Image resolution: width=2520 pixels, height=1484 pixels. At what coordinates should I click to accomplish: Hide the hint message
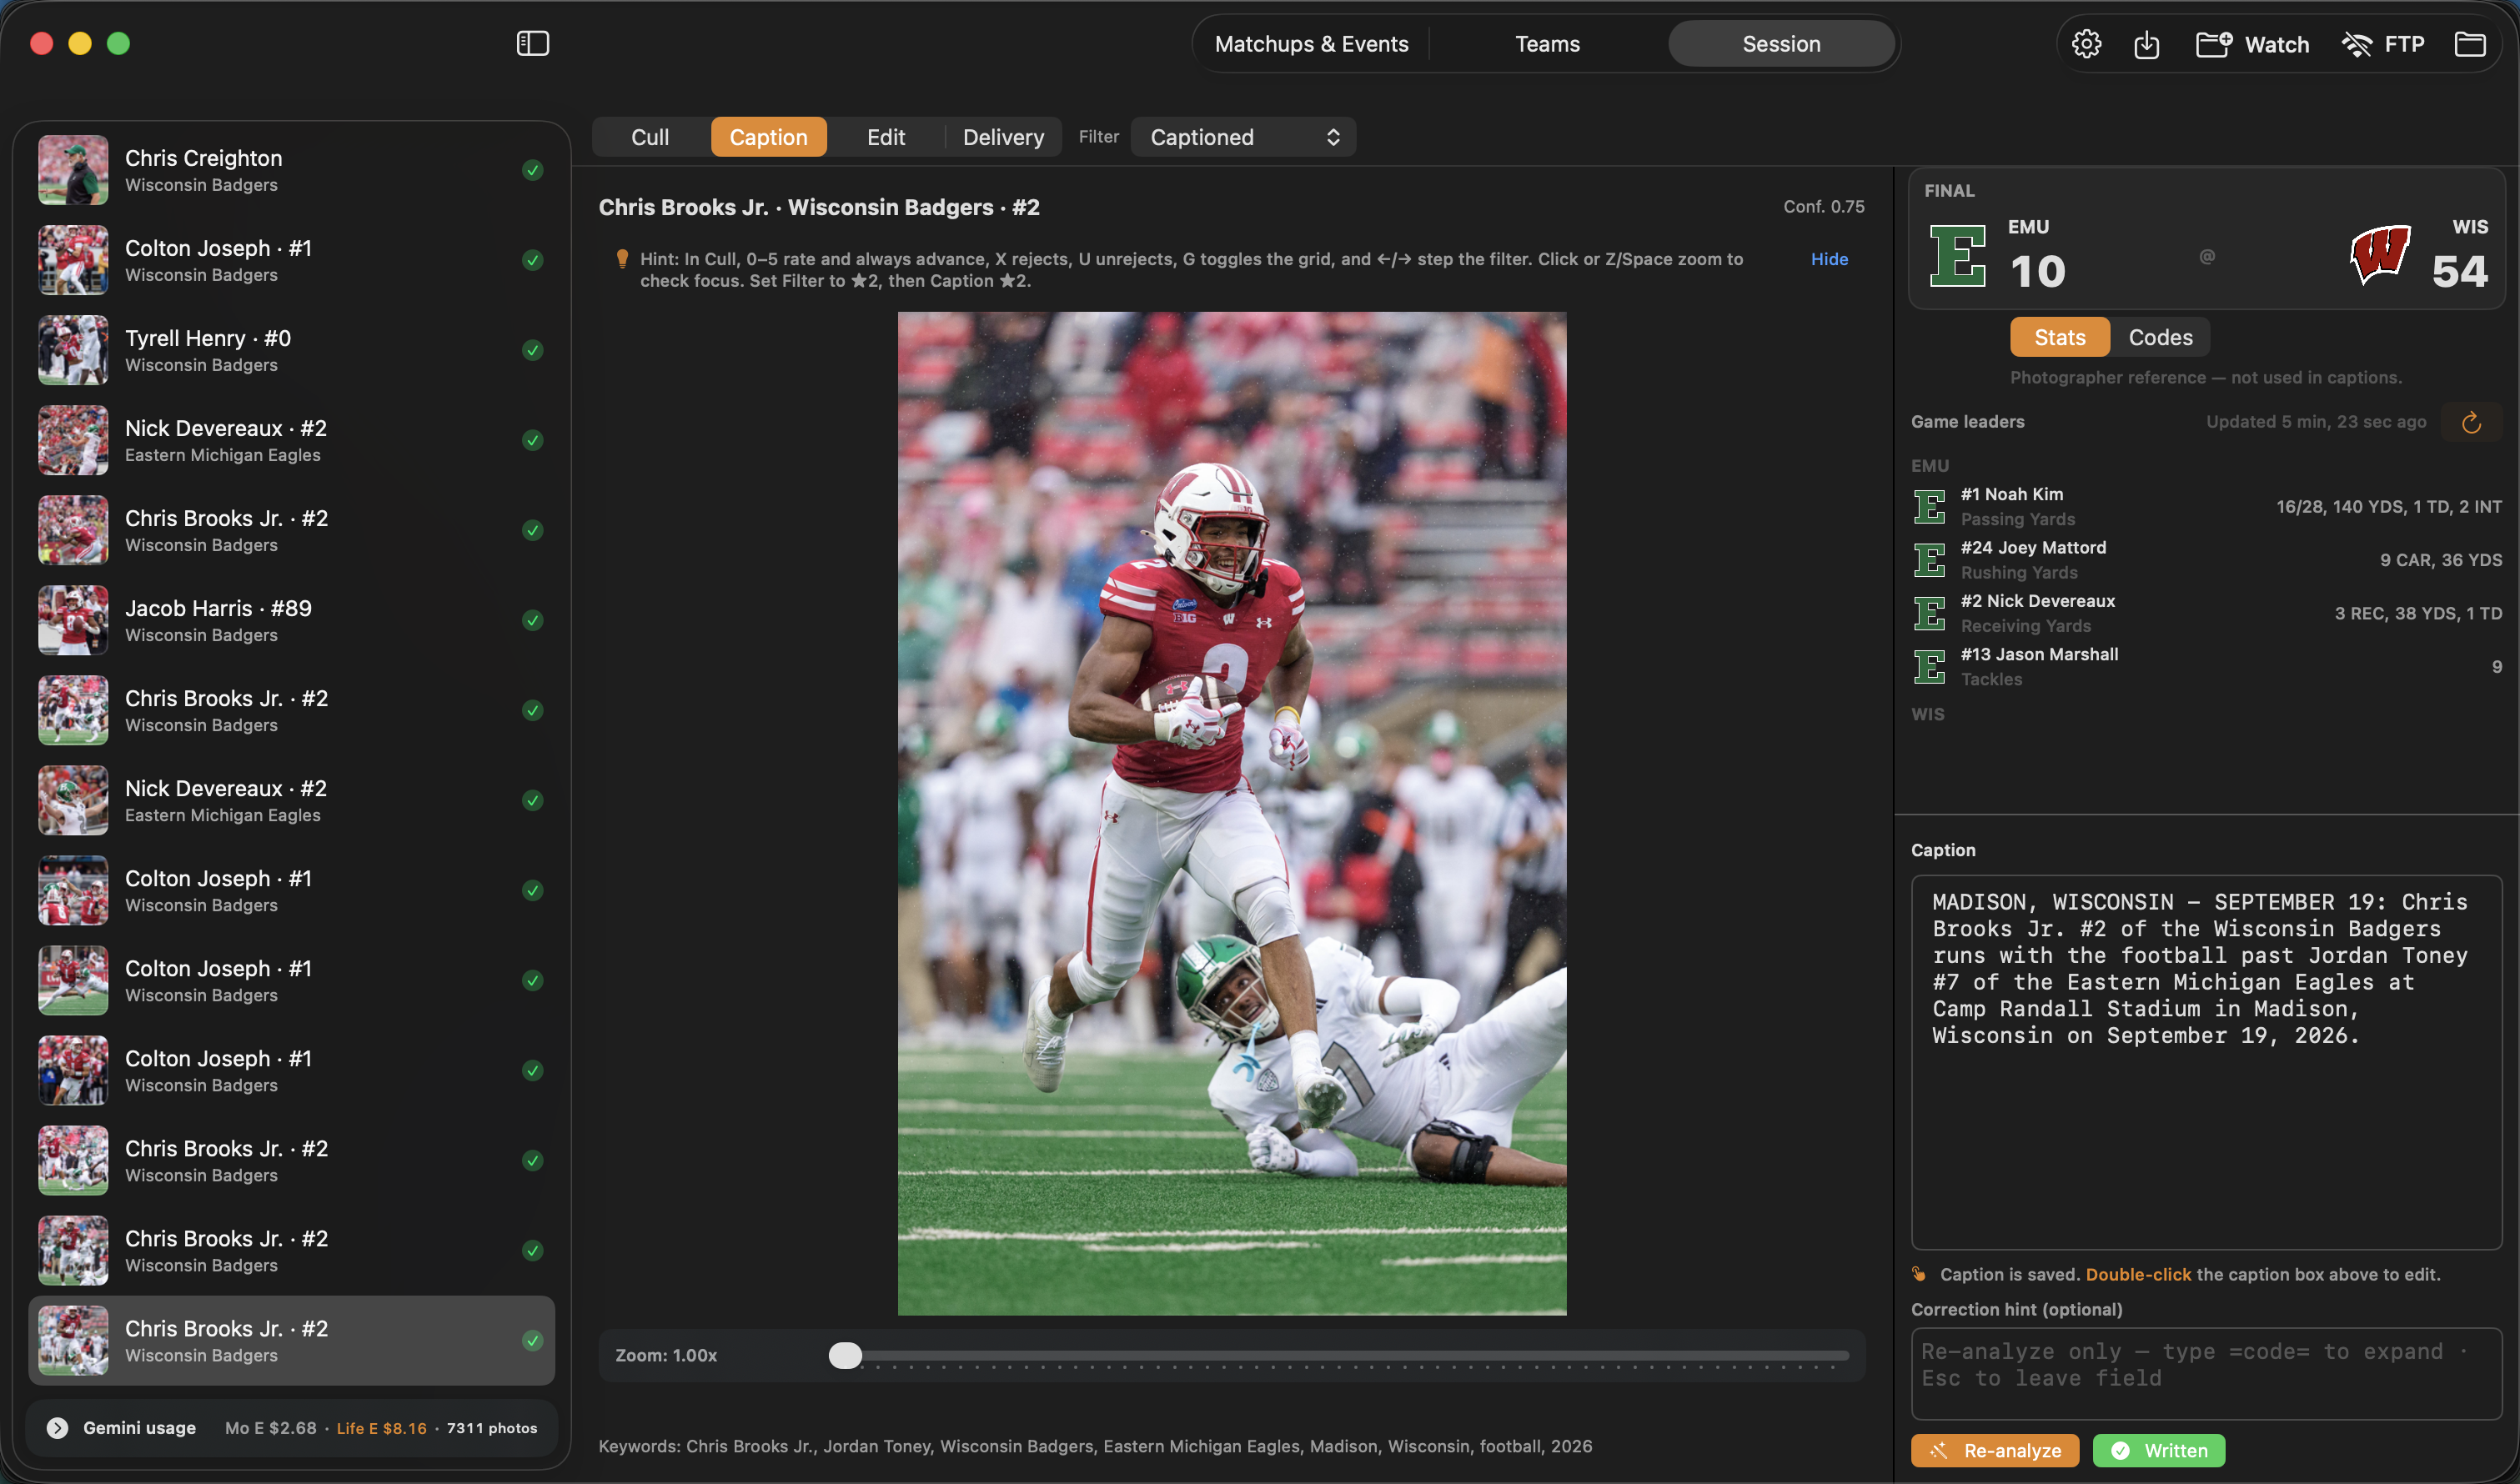pyautogui.click(x=1829, y=259)
